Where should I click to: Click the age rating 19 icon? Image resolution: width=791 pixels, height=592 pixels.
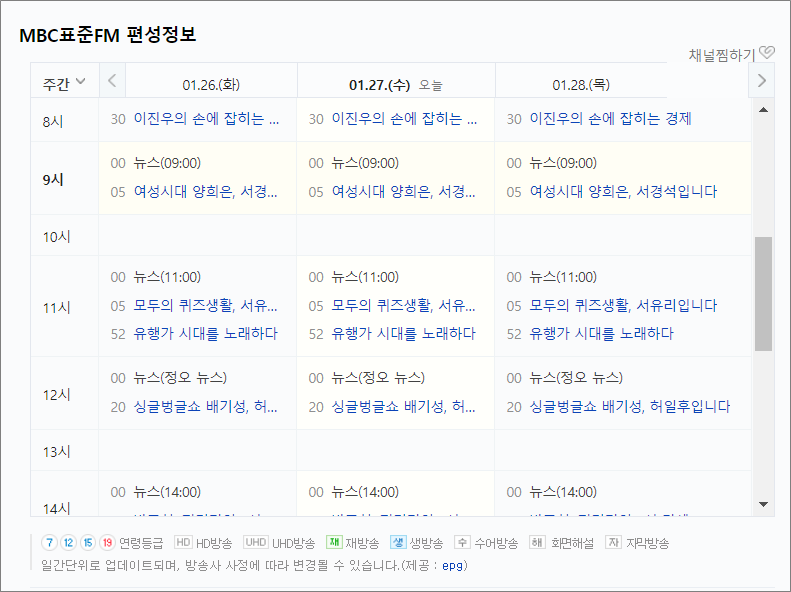click(107, 543)
